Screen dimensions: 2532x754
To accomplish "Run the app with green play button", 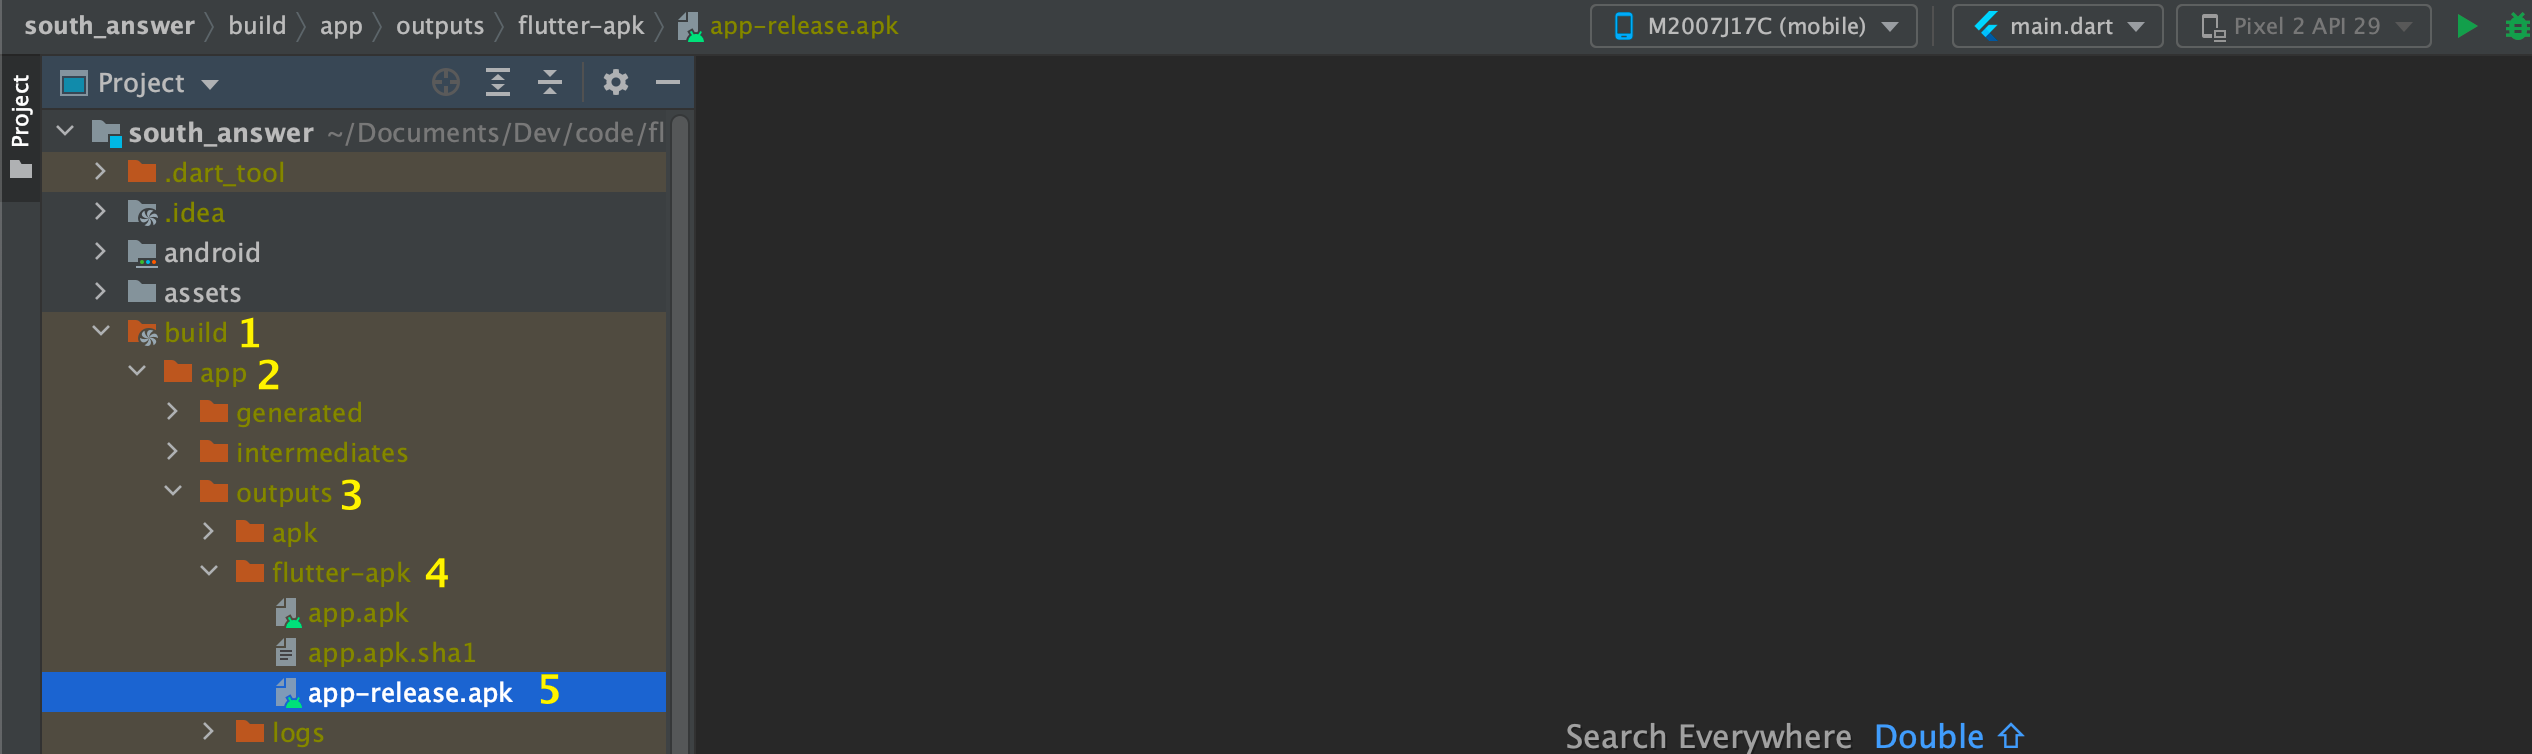I will 2467,26.
